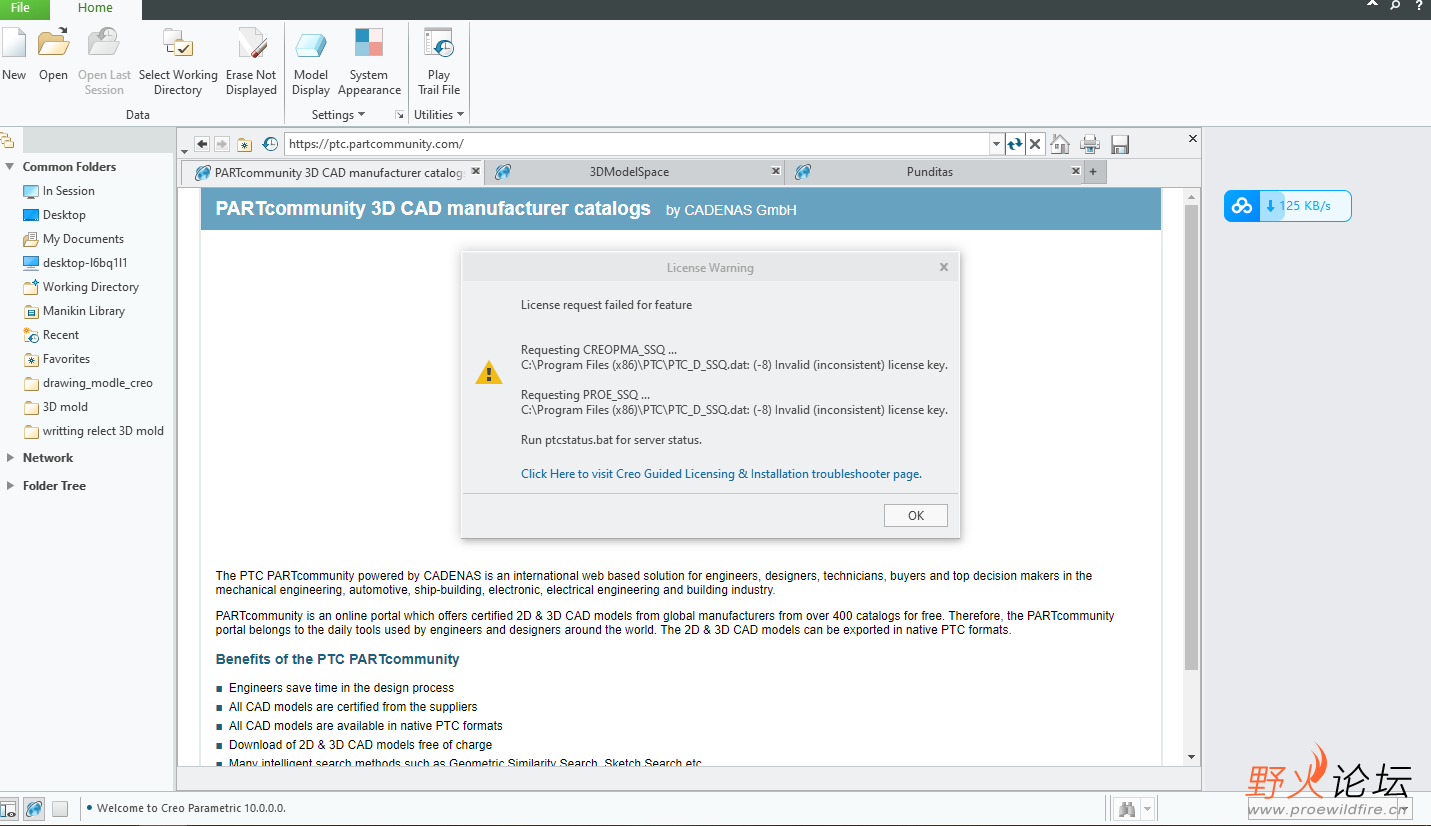Open the dropdown next to binoculars
The height and width of the screenshot is (826, 1431).
coord(1147,809)
